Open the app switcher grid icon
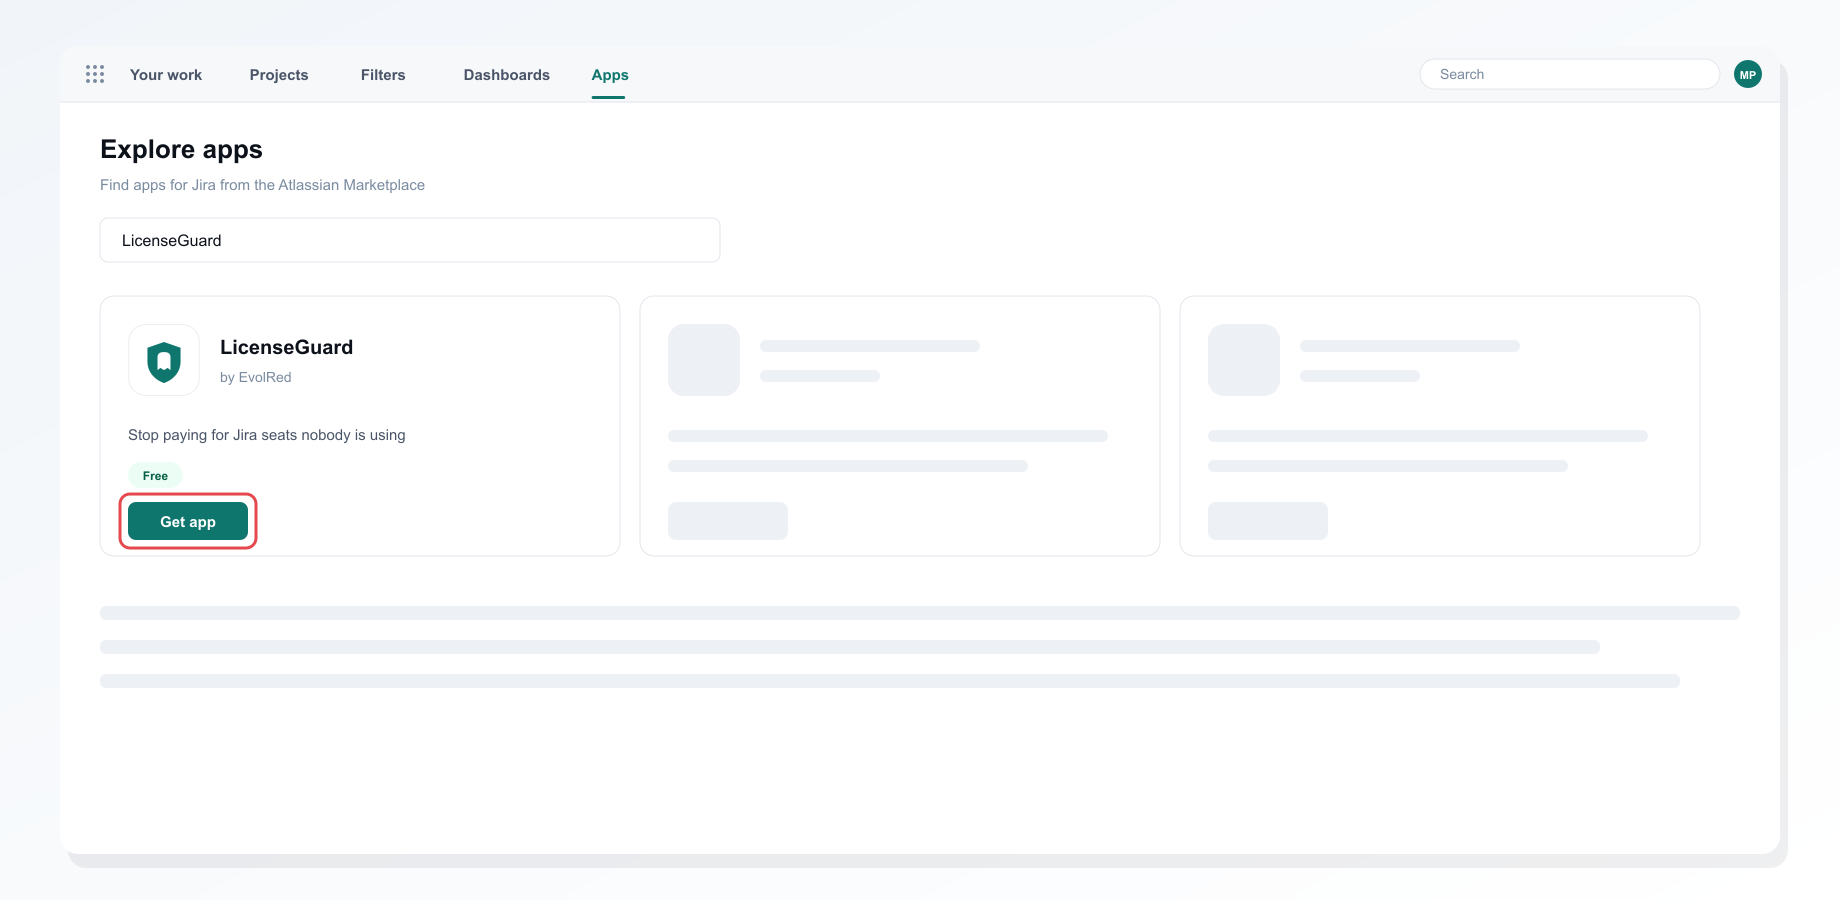Screen dimensions: 1840x900 click(95, 74)
